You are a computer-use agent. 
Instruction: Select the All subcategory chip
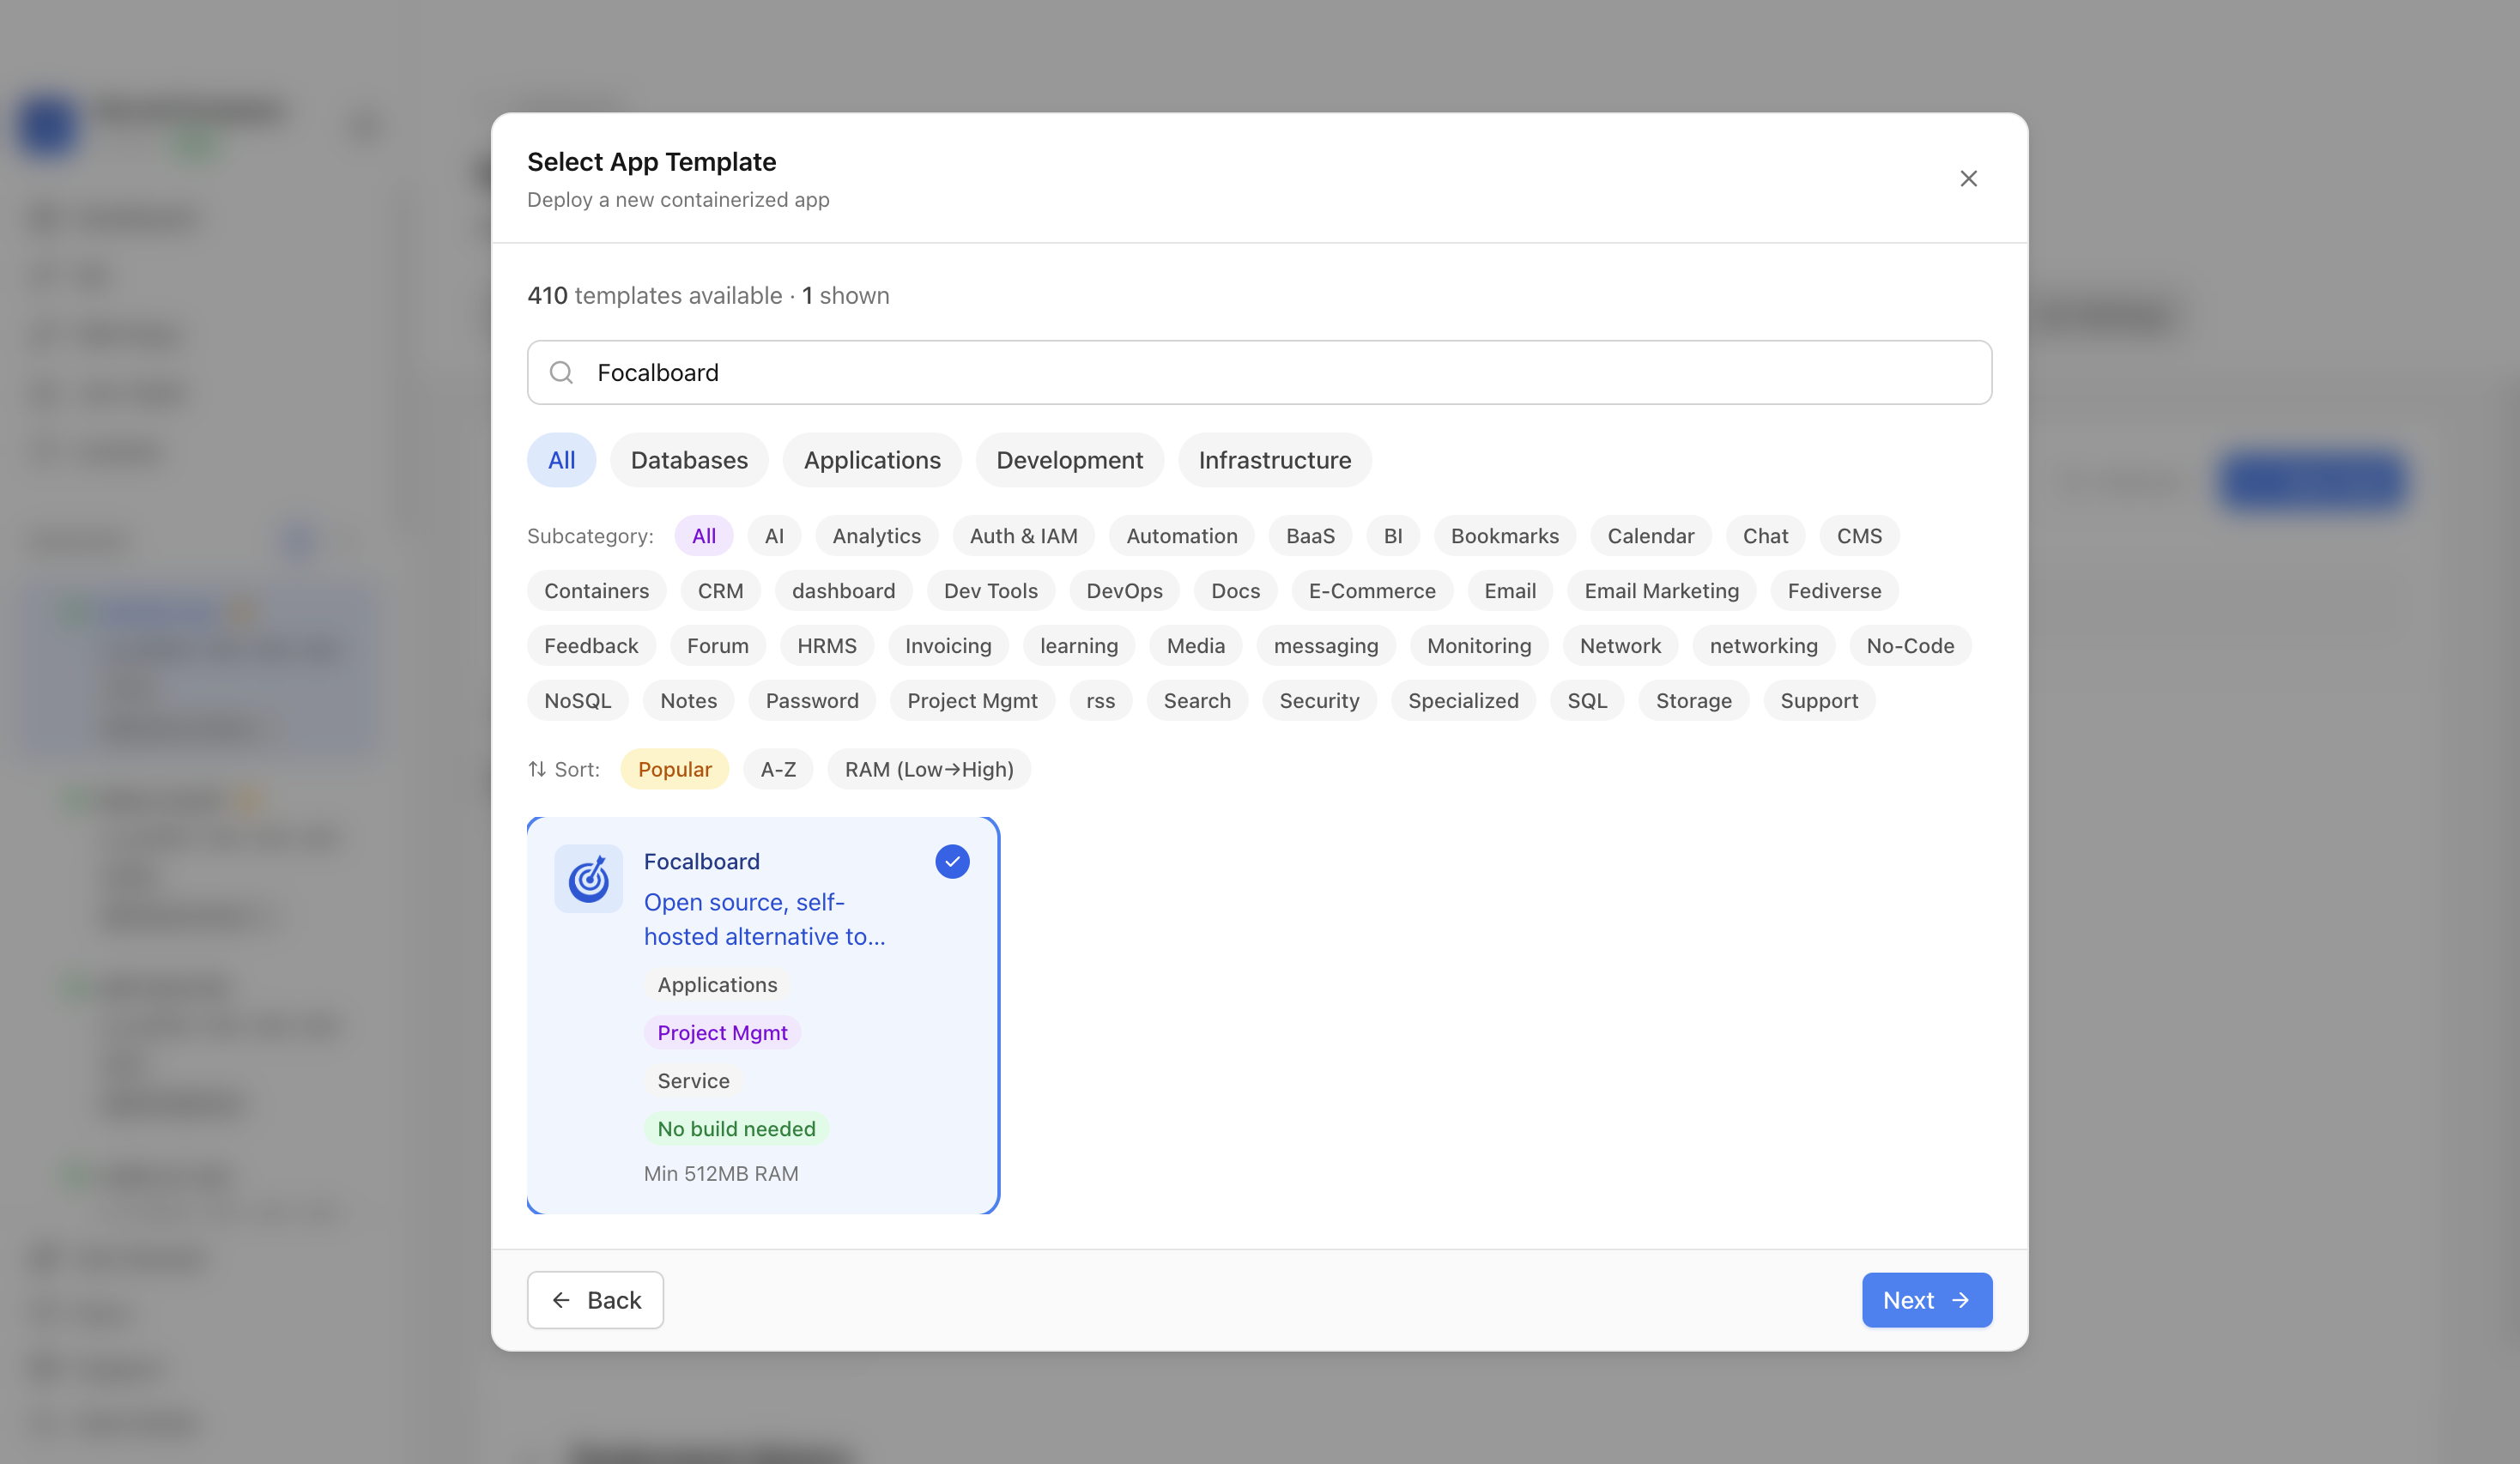[x=704, y=536]
